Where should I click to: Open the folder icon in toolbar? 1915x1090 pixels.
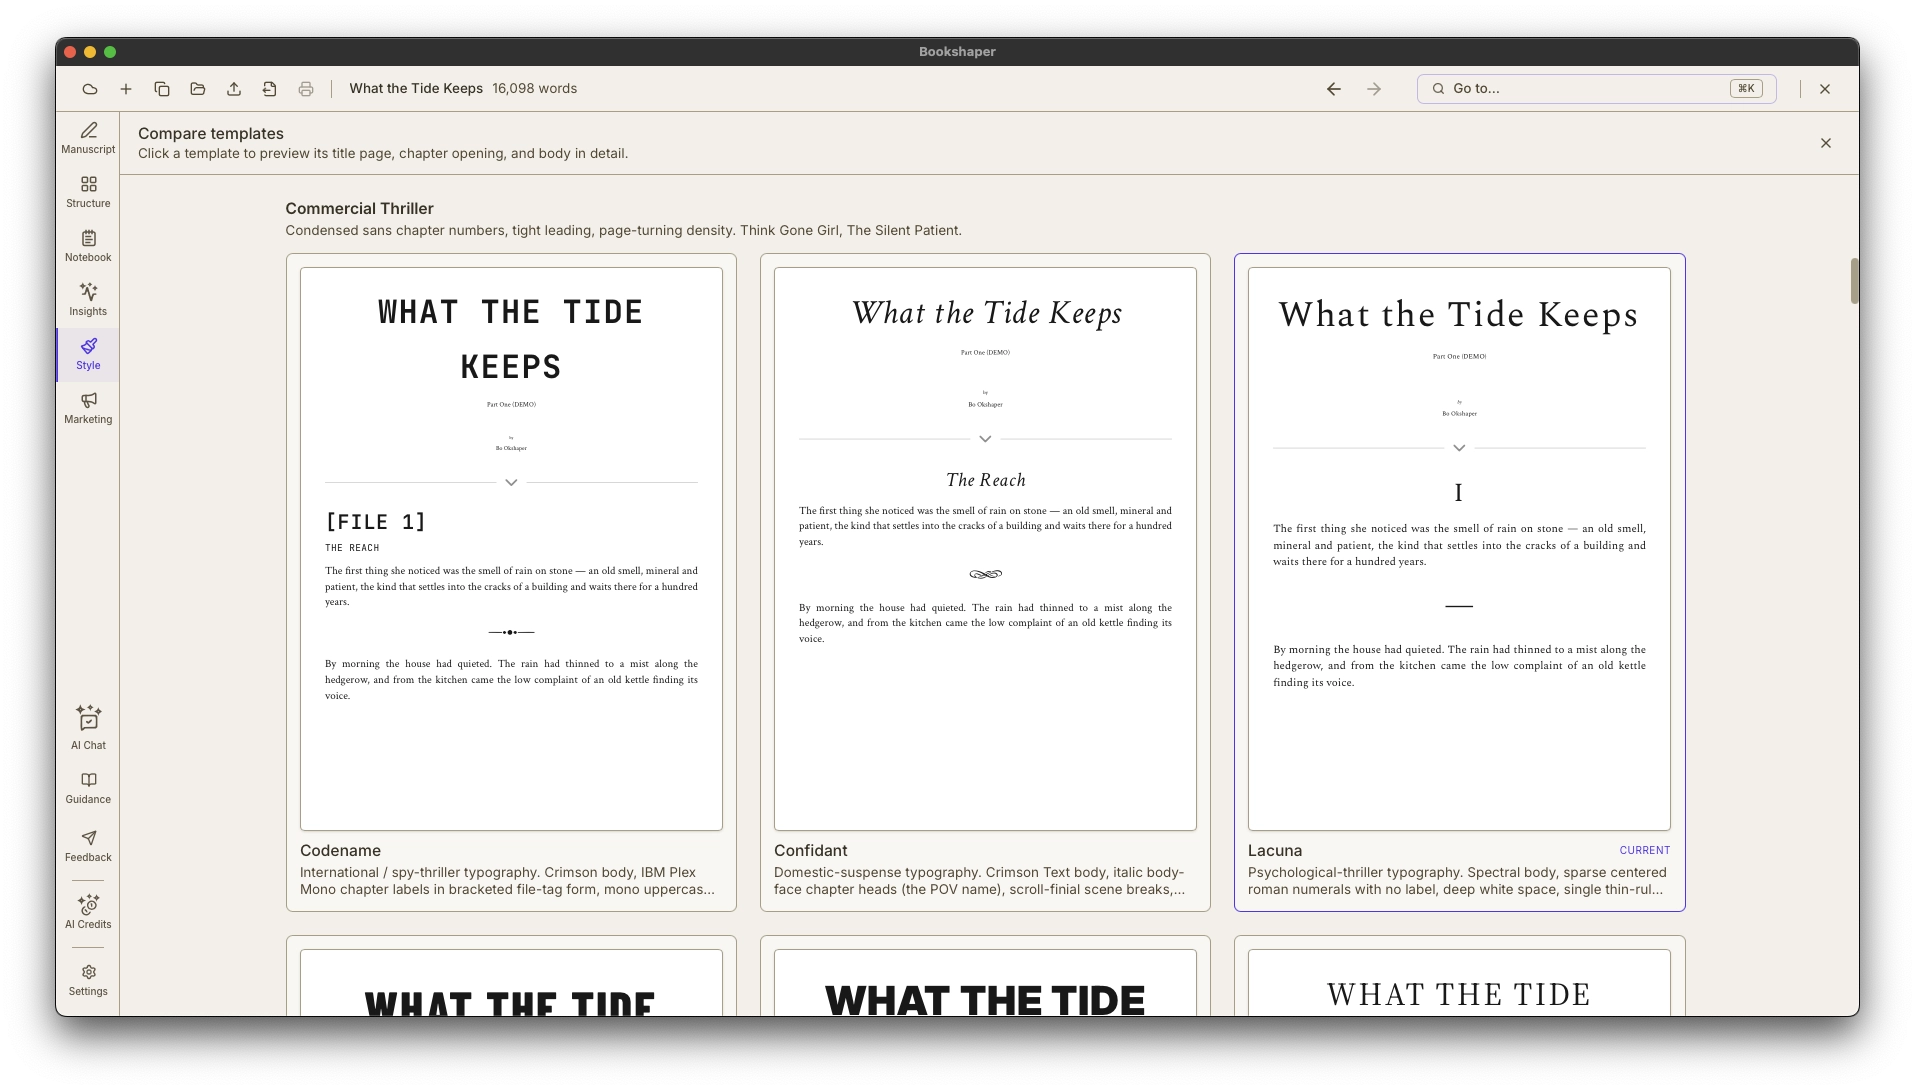(x=198, y=89)
